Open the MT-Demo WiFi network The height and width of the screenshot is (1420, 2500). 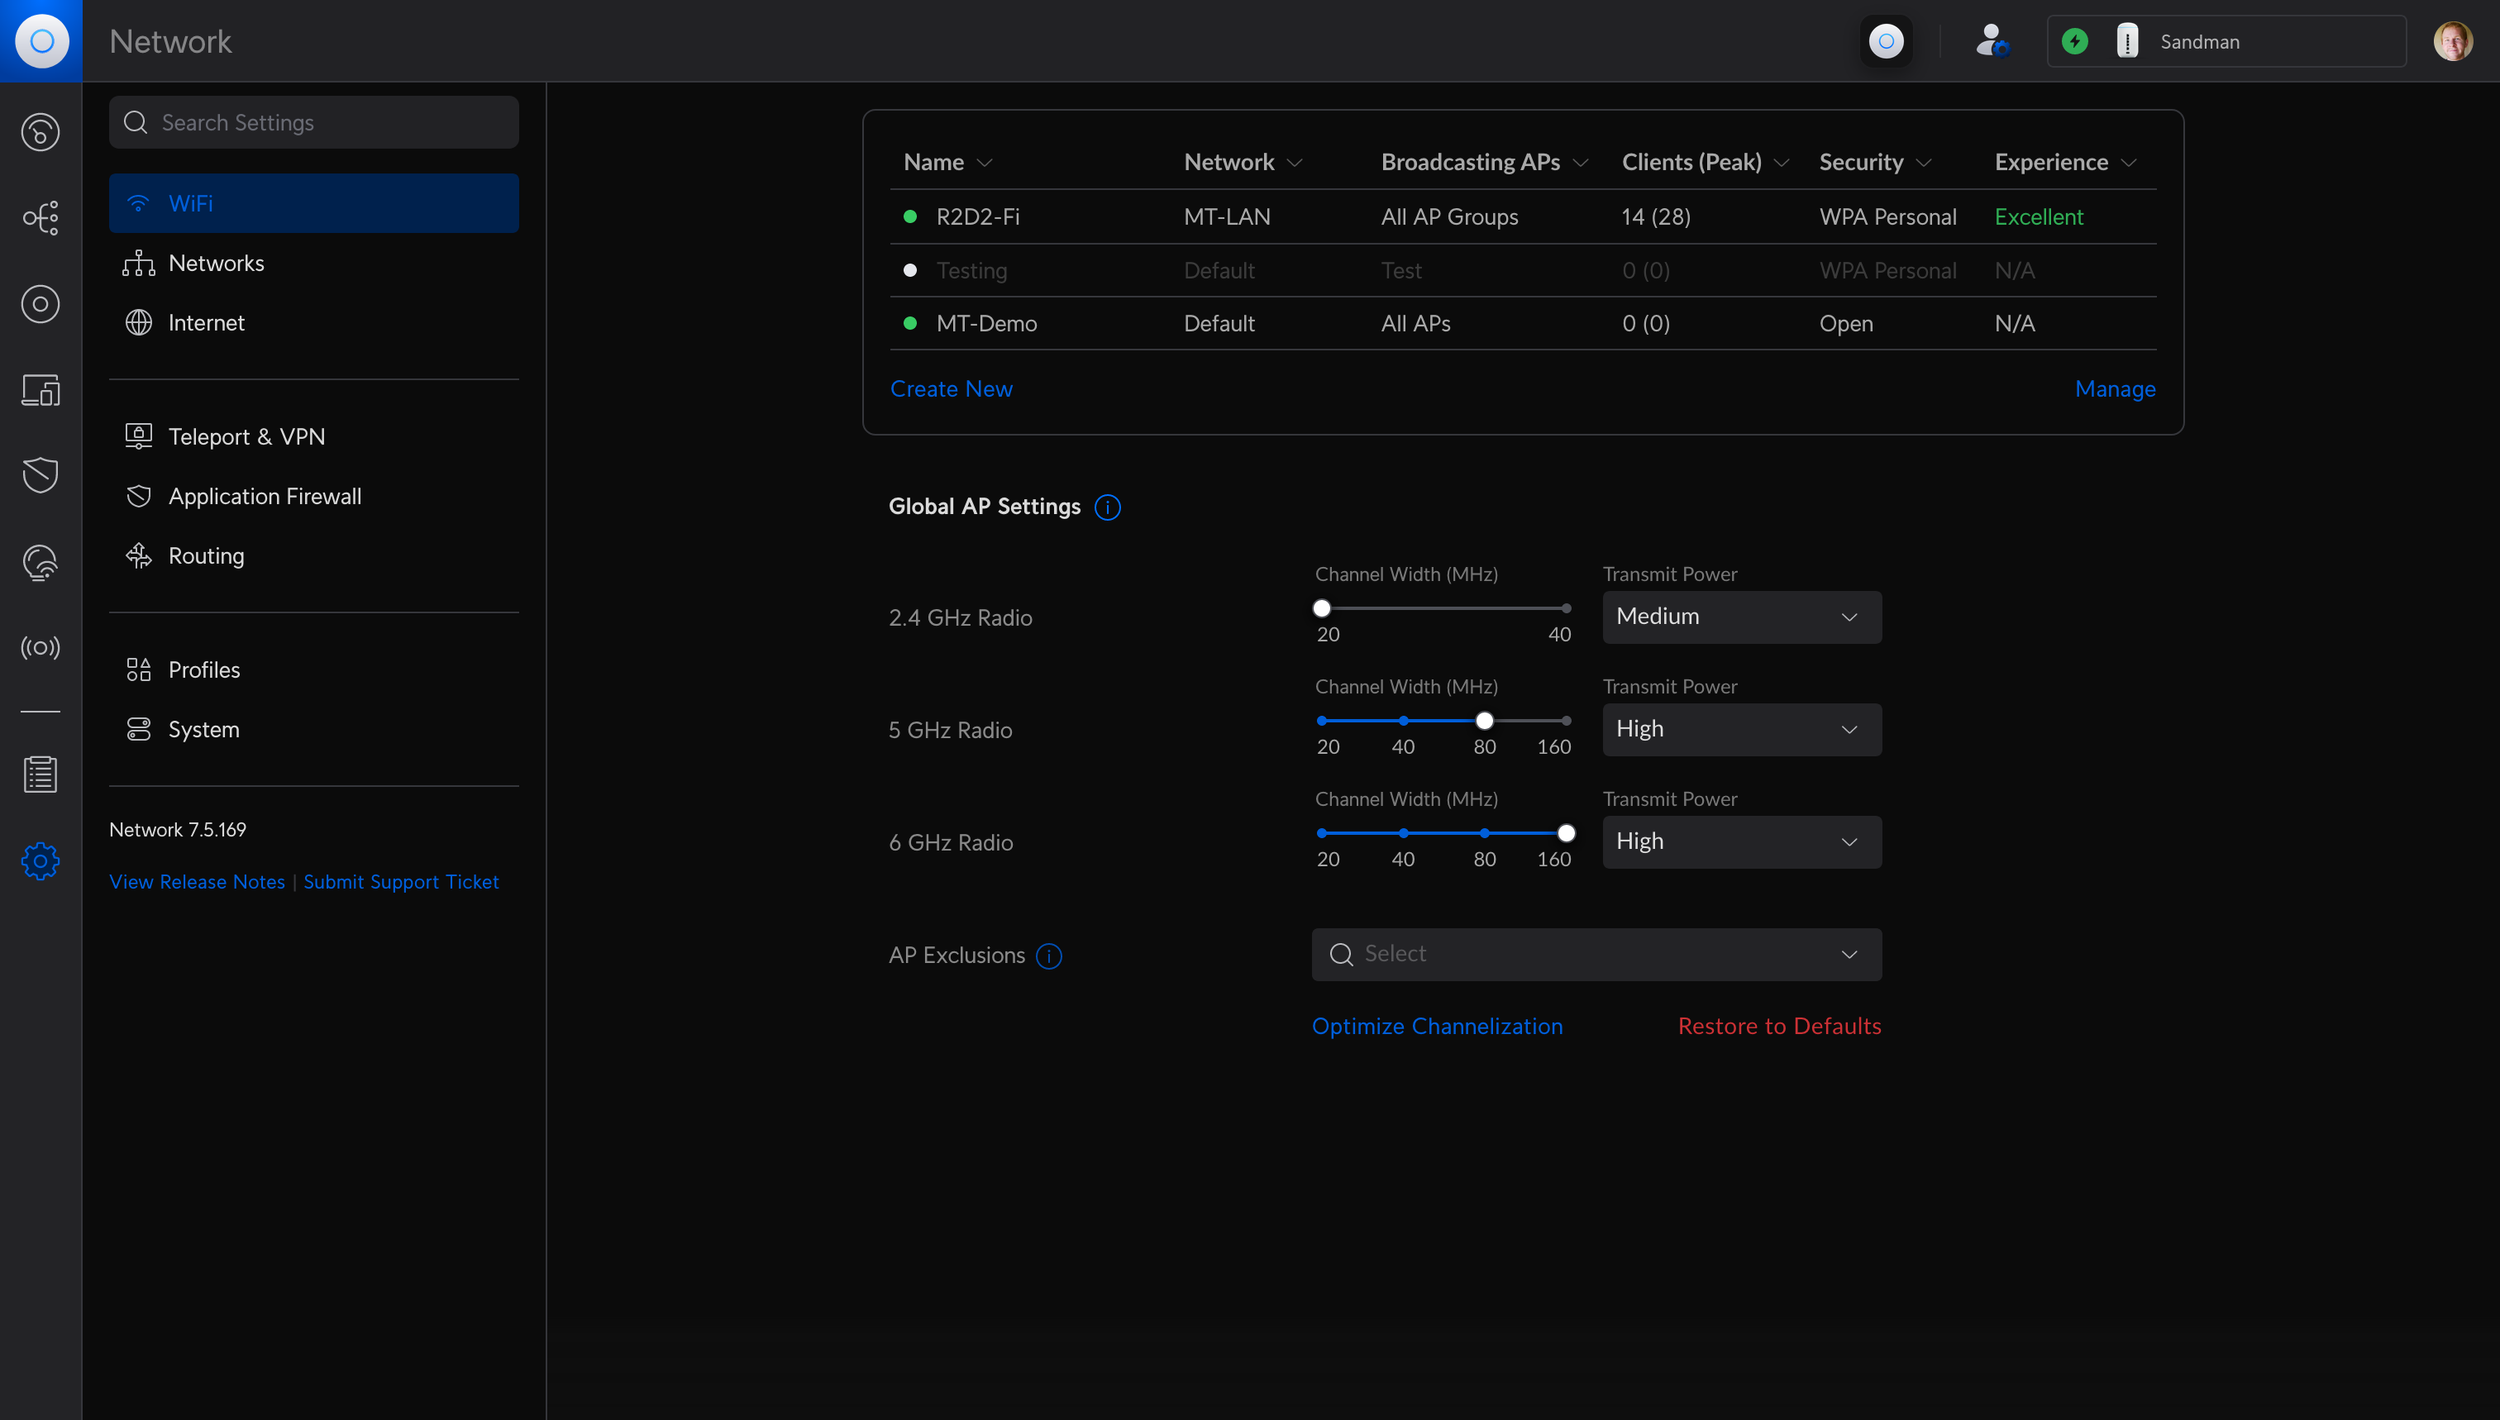click(1522, 323)
